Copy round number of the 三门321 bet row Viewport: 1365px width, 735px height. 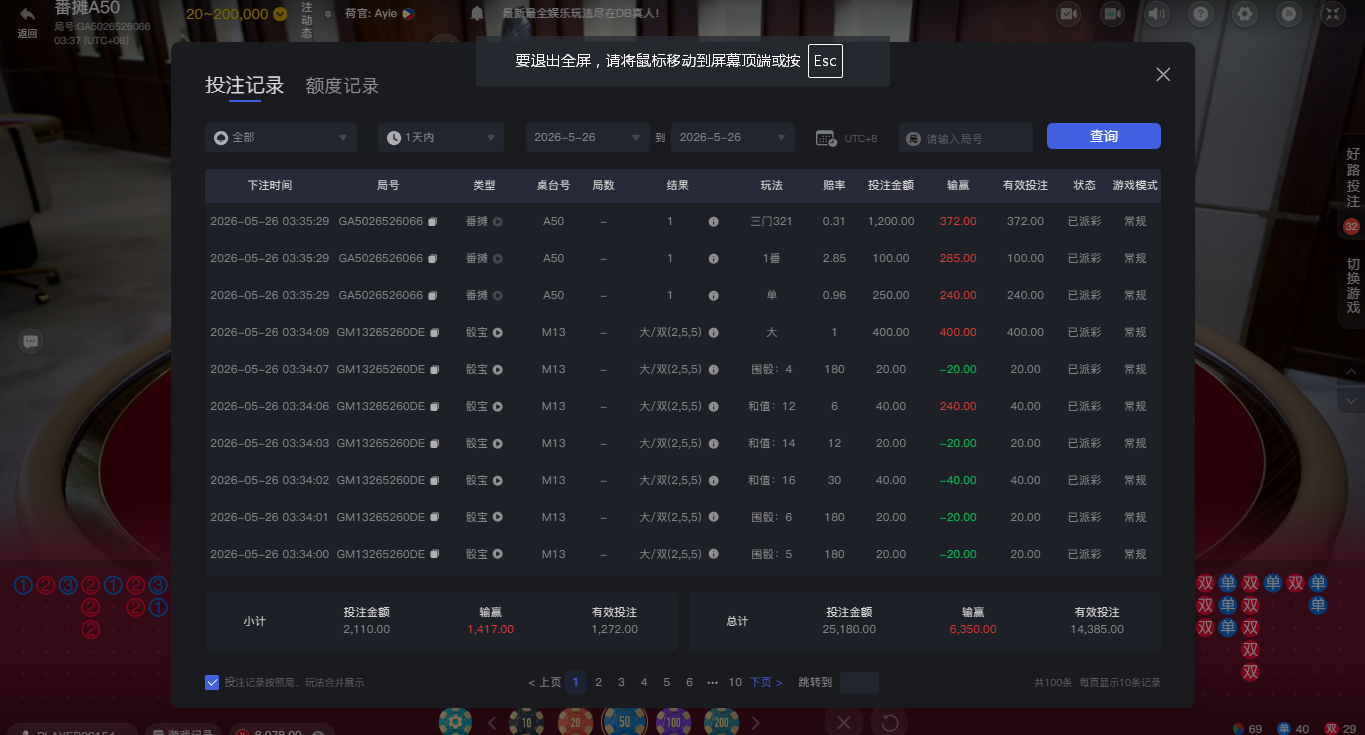pos(432,221)
